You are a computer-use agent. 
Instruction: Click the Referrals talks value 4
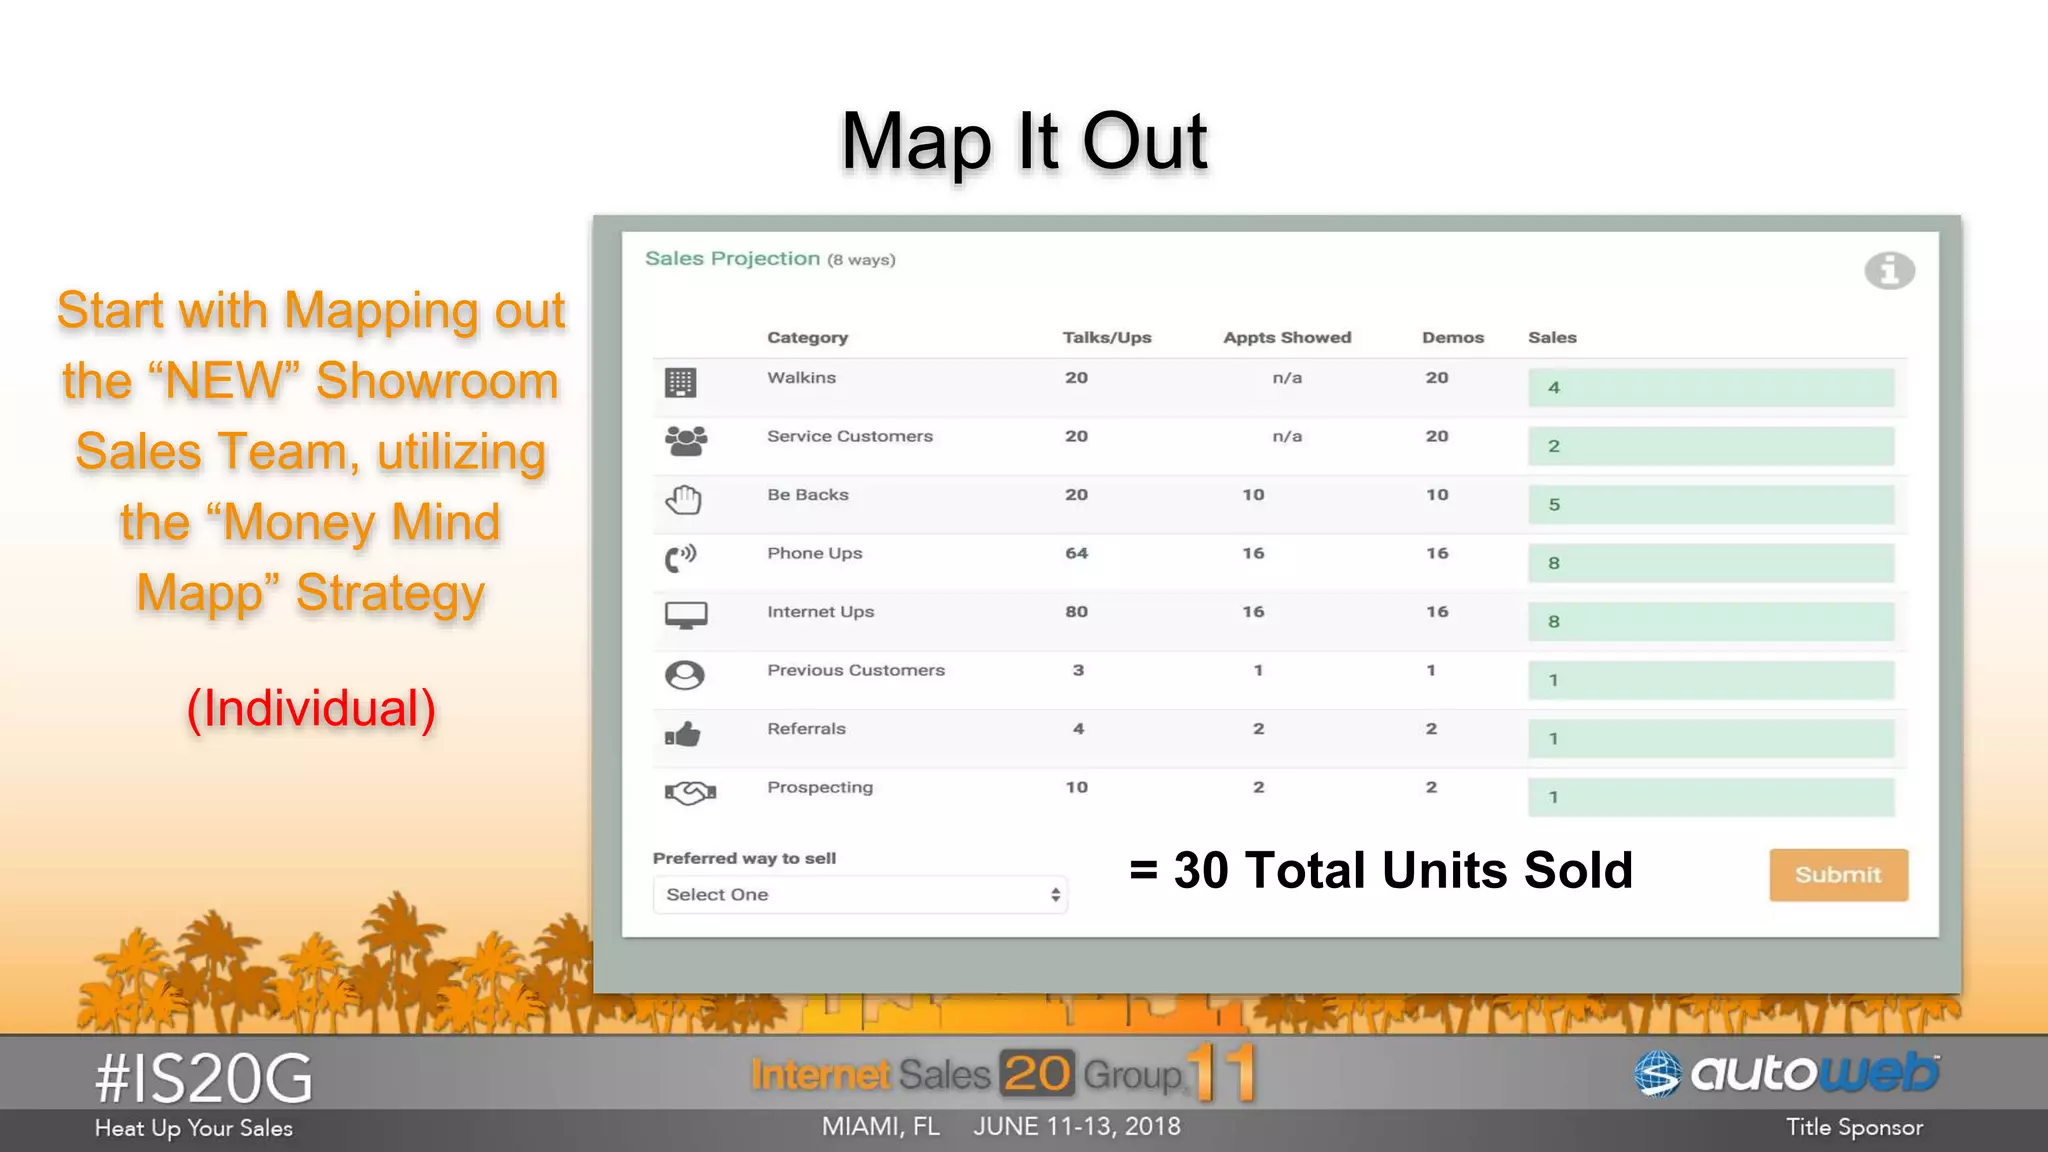(x=1078, y=728)
